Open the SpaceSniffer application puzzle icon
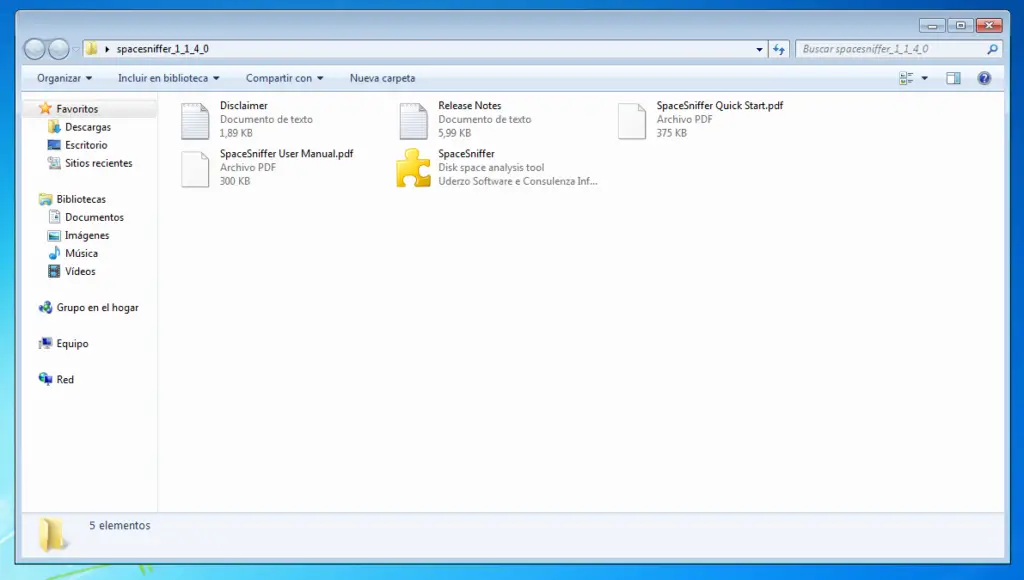 click(413, 169)
